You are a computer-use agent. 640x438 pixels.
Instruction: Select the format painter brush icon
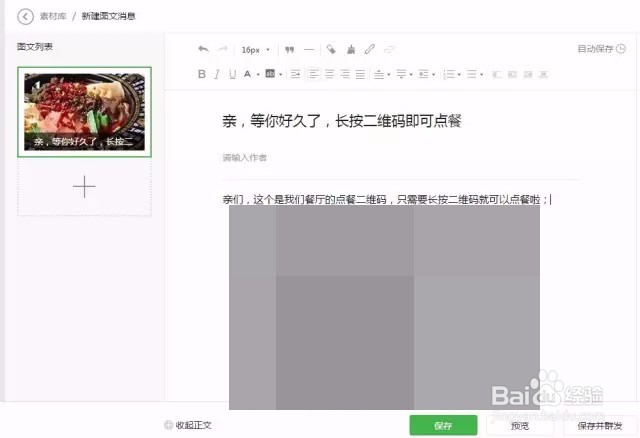tap(351, 49)
